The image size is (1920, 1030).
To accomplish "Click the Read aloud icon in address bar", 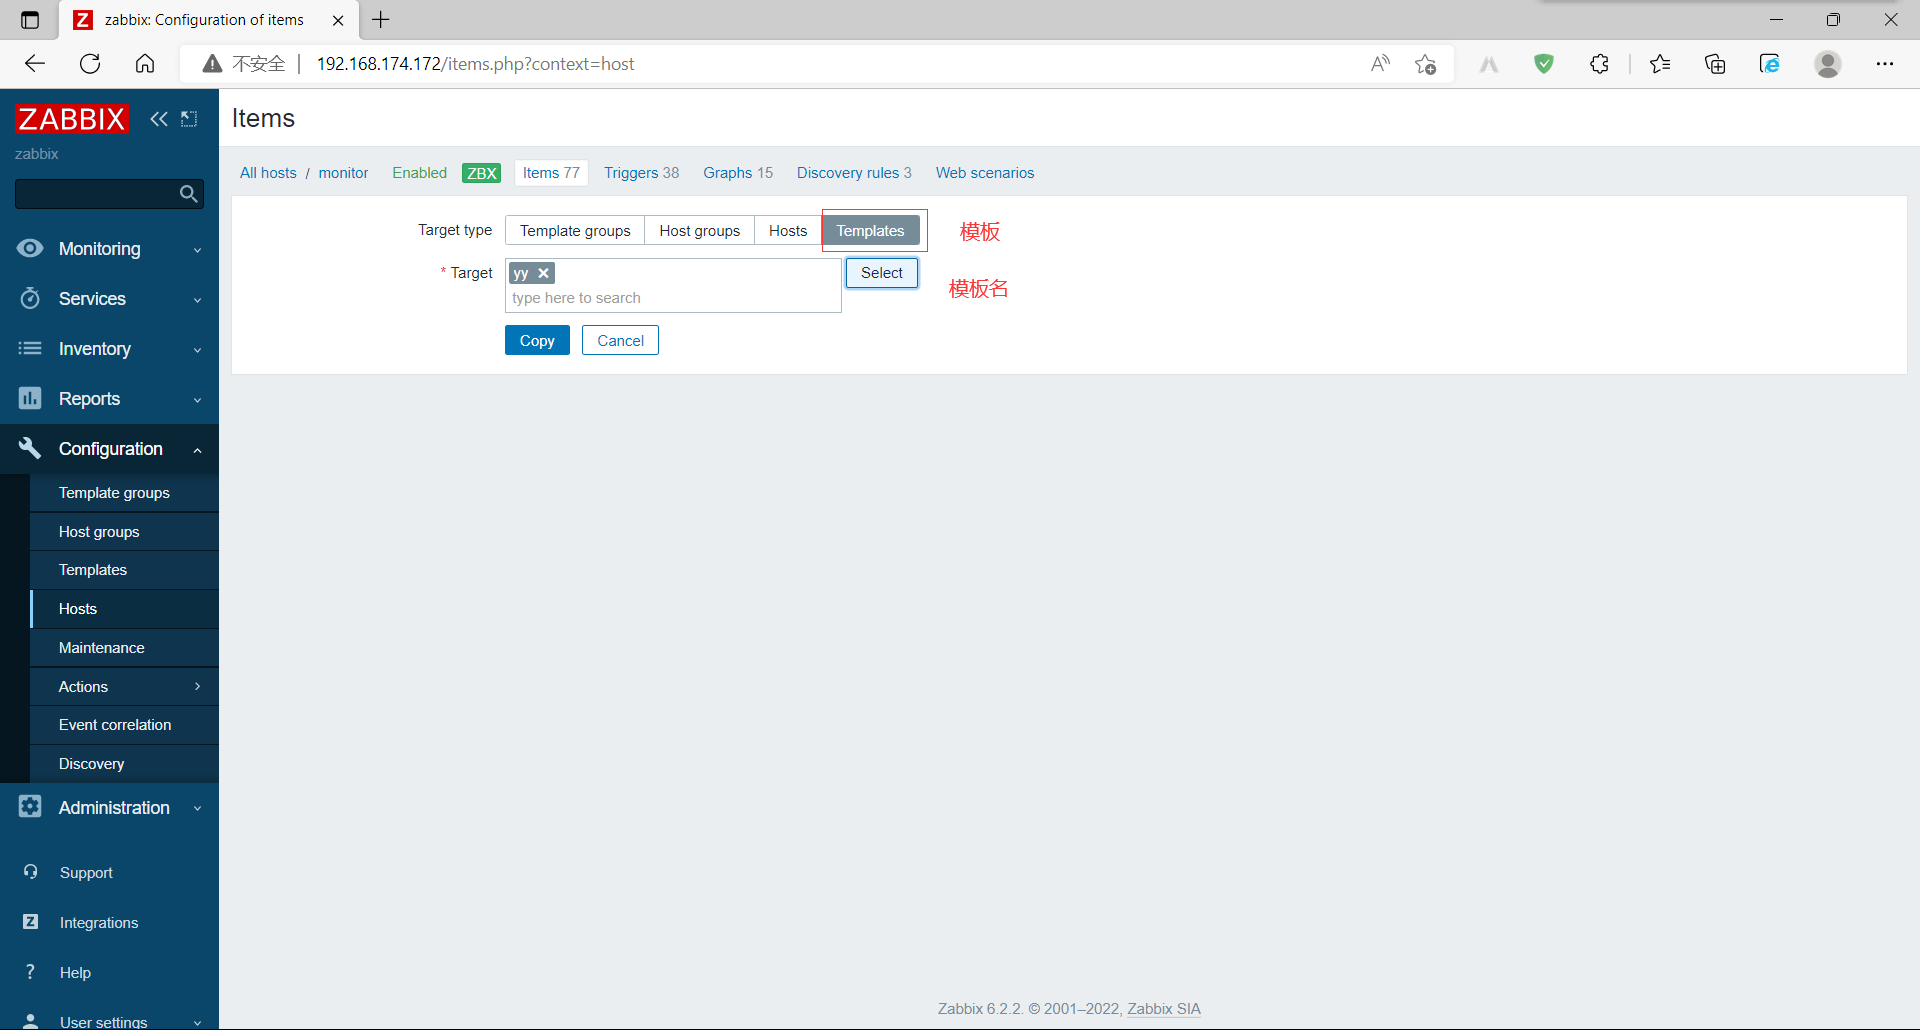I will pyautogui.click(x=1380, y=64).
